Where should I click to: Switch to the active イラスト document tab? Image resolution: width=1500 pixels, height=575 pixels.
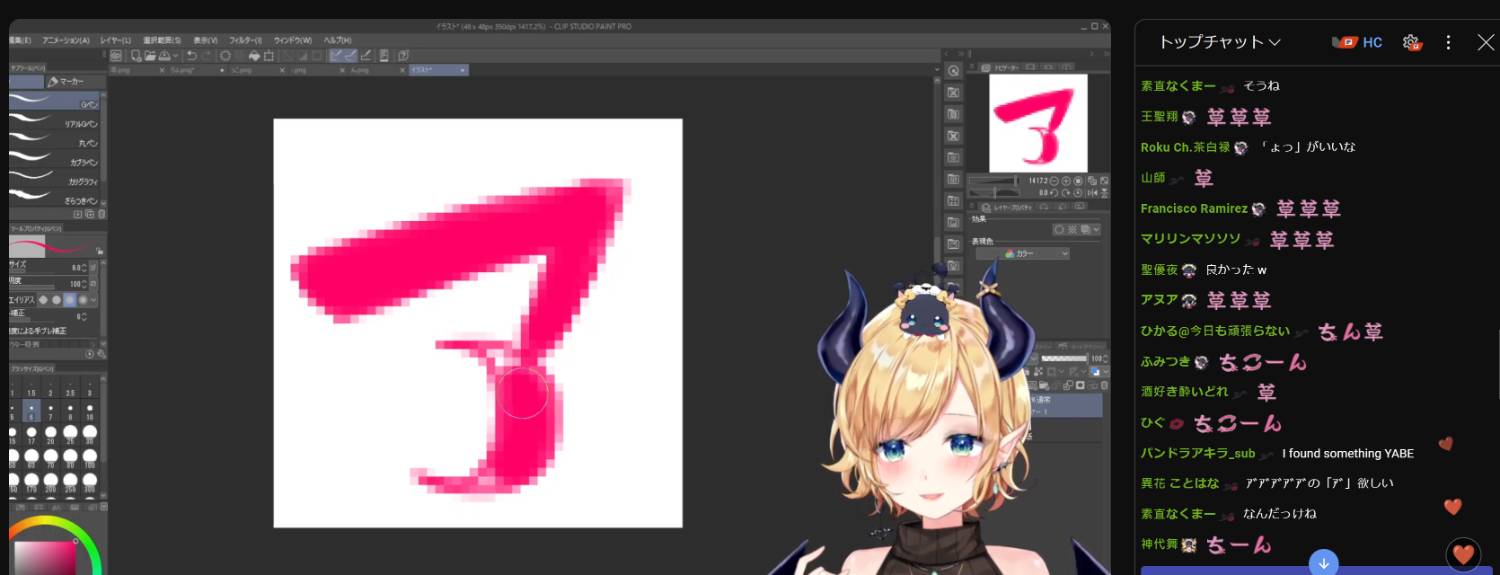(438, 70)
